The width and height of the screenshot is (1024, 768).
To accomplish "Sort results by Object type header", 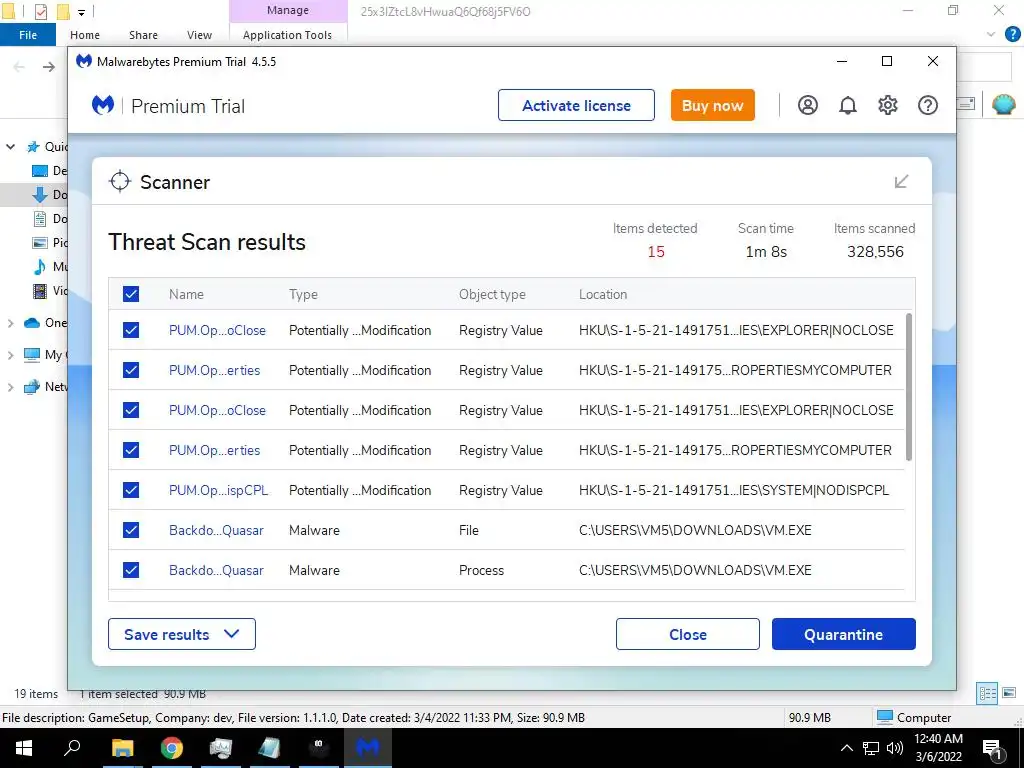I will tap(492, 294).
